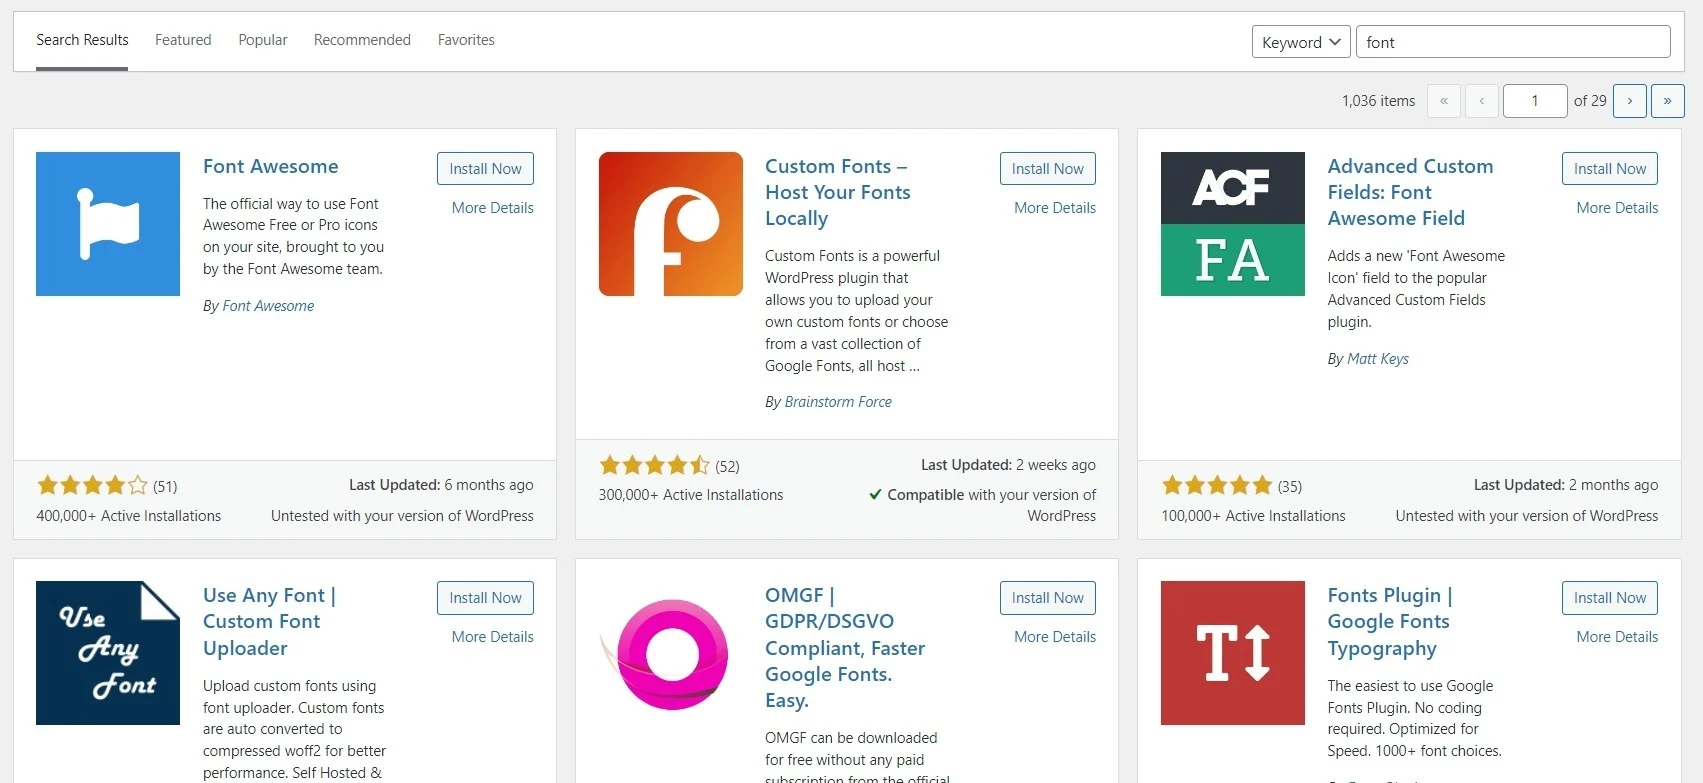The height and width of the screenshot is (783, 1703).
Task: Jump to the last results page
Action: [x=1668, y=101]
